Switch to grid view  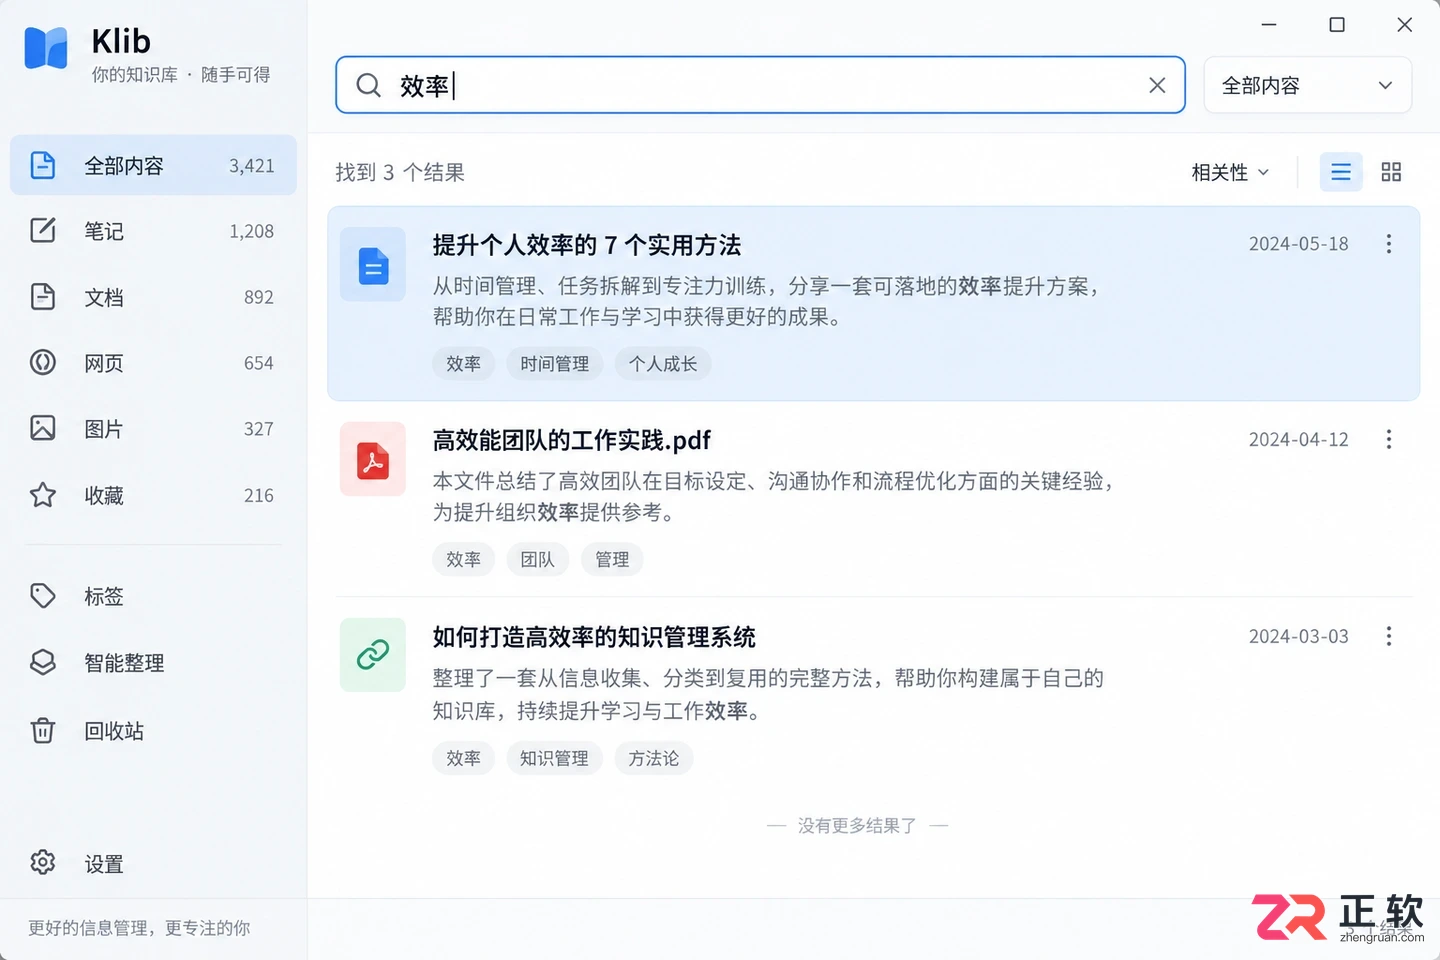pyautogui.click(x=1391, y=172)
